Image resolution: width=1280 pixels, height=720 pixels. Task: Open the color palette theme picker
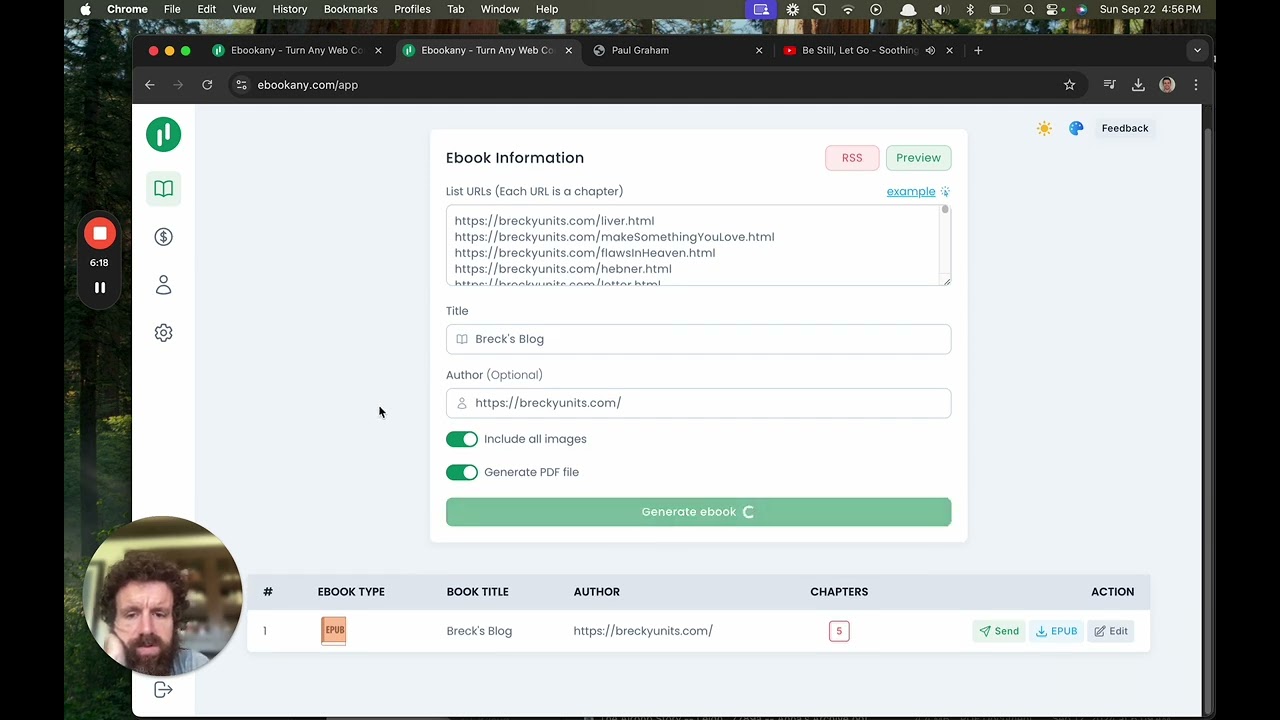[x=1076, y=128]
